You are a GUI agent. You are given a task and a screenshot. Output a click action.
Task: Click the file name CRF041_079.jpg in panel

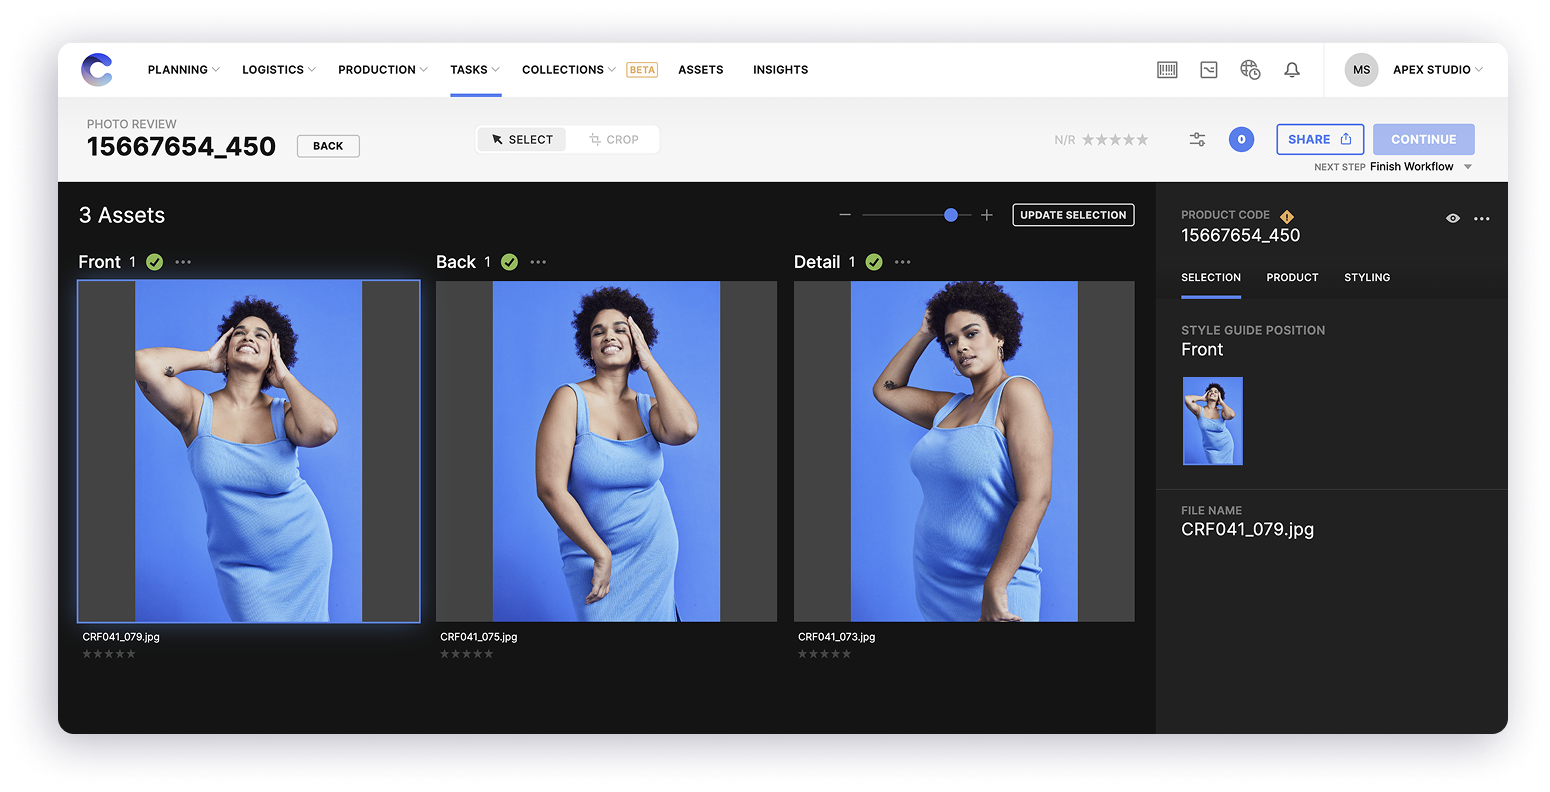(x=1247, y=530)
